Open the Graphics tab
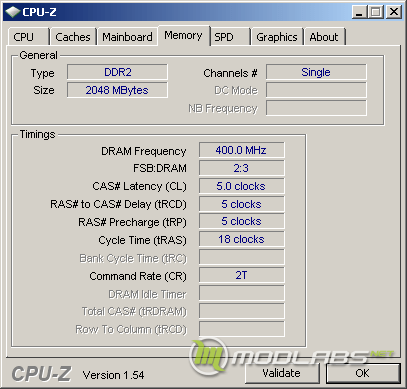Viewport: 407px width, 389px height. coord(277,37)
